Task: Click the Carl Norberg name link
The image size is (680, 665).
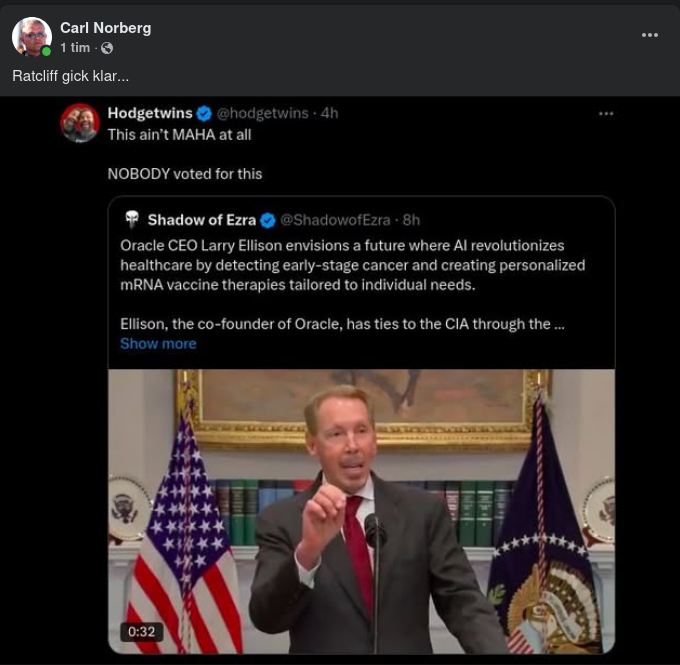Action: pyautogui.click(x=105, y=27)
